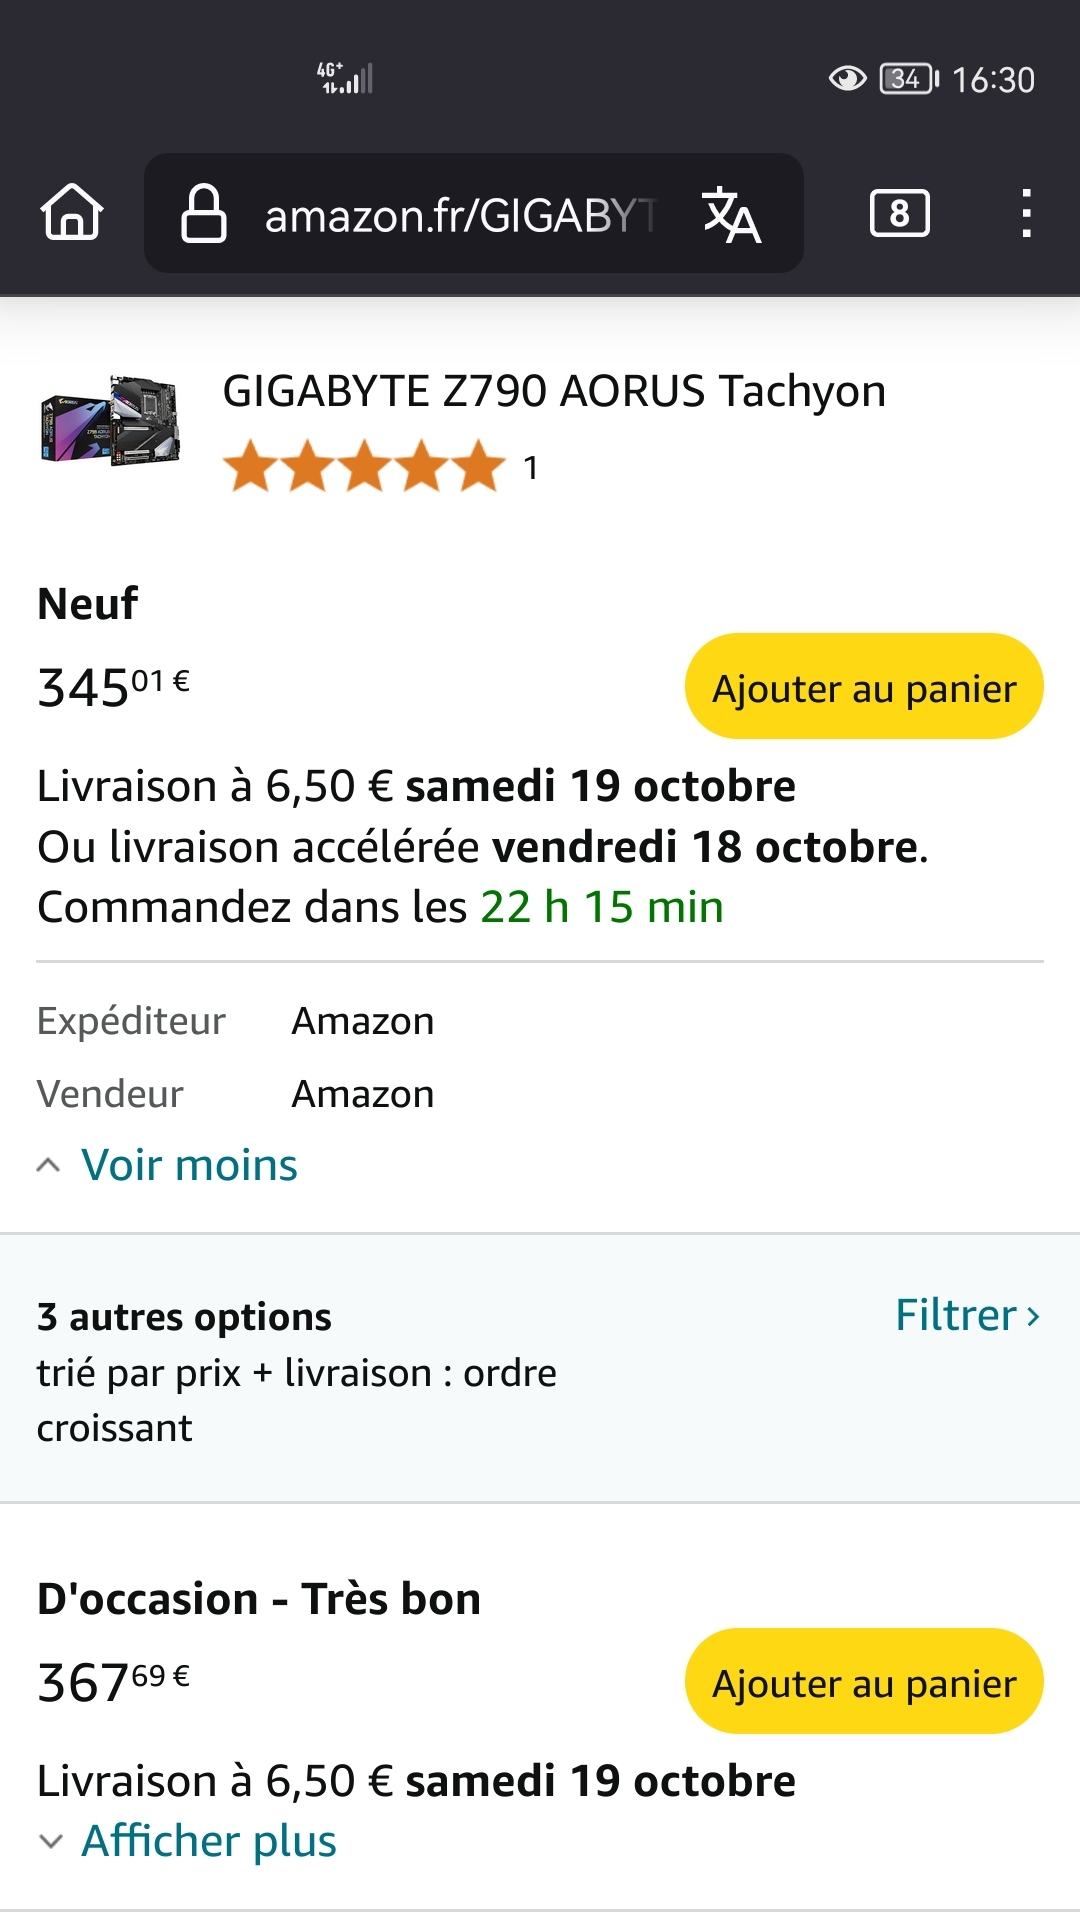Tap the amazon.fr address bar
The width and height of the screenshot is (1080, 1919).
click(x=460, y=214)
